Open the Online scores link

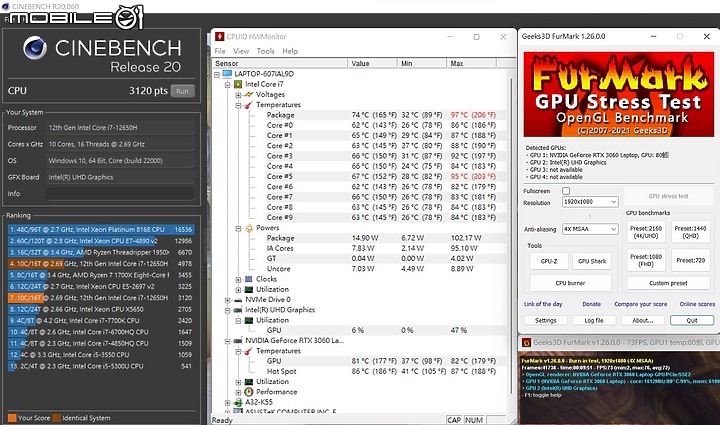697,304
